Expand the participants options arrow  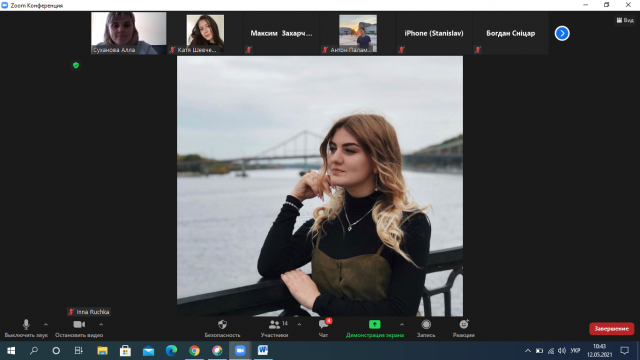[299, 325]
